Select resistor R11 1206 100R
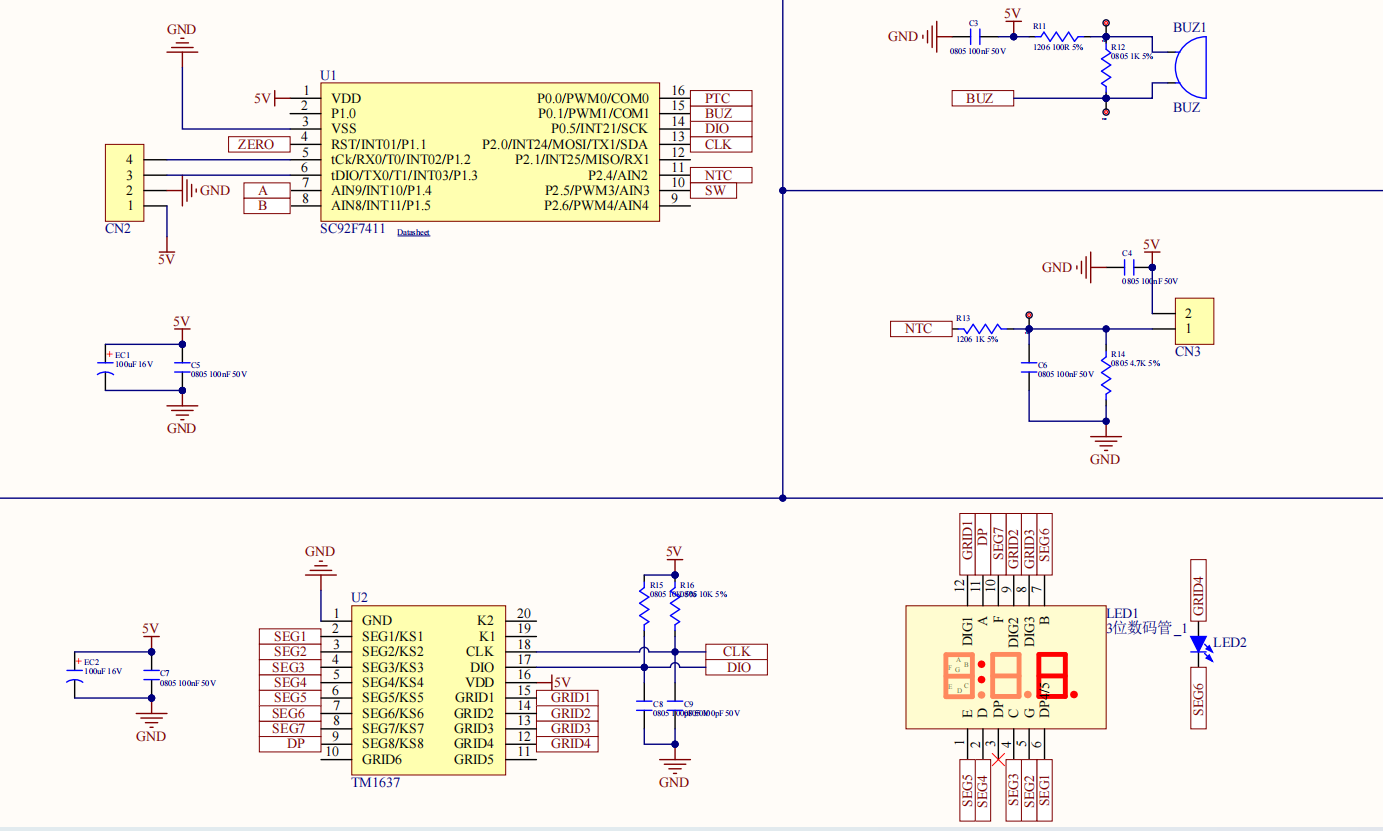Screen dimensions: 1383x831 coord(1058,35)
